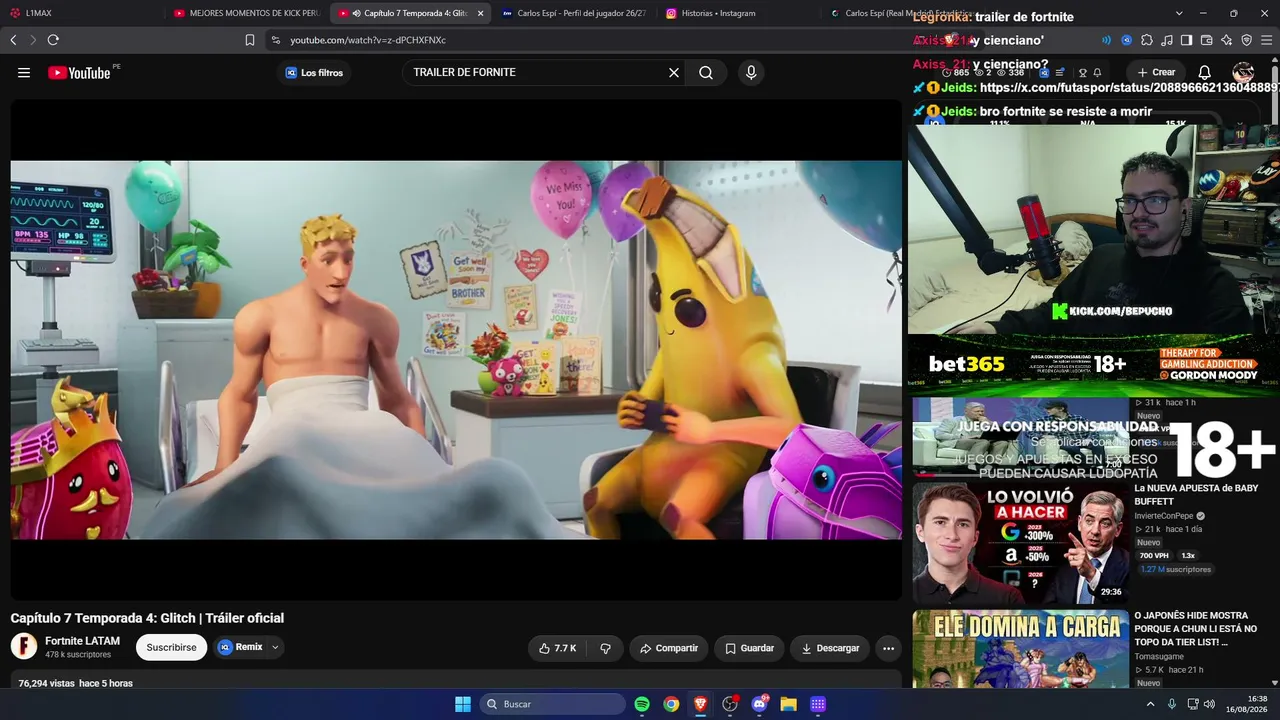Open Discord from the taskbar

point(759,704)
